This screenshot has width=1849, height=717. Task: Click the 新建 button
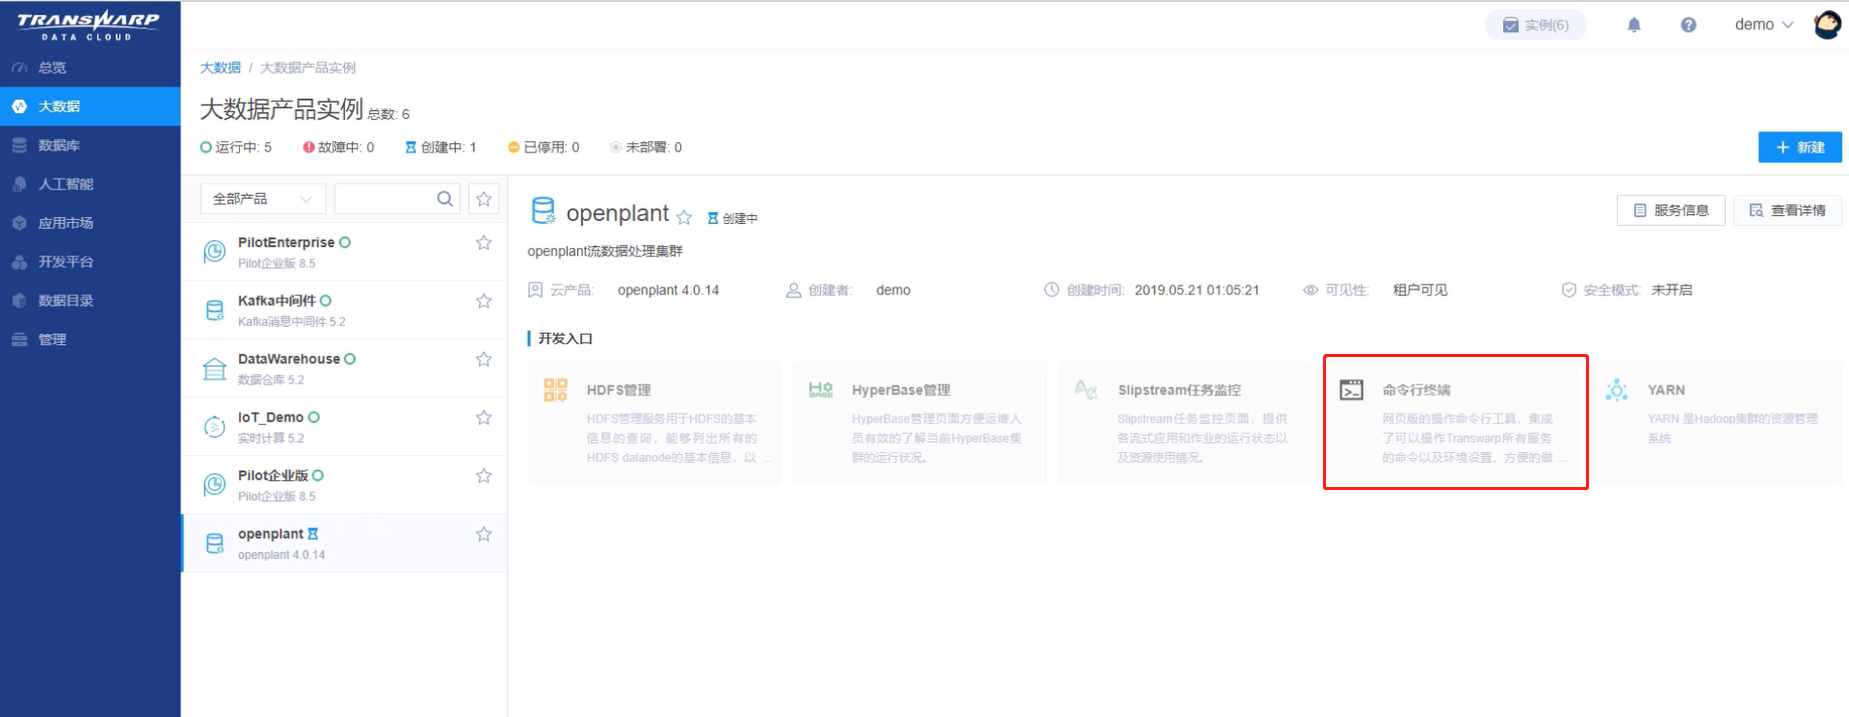tap(1800, 147)
